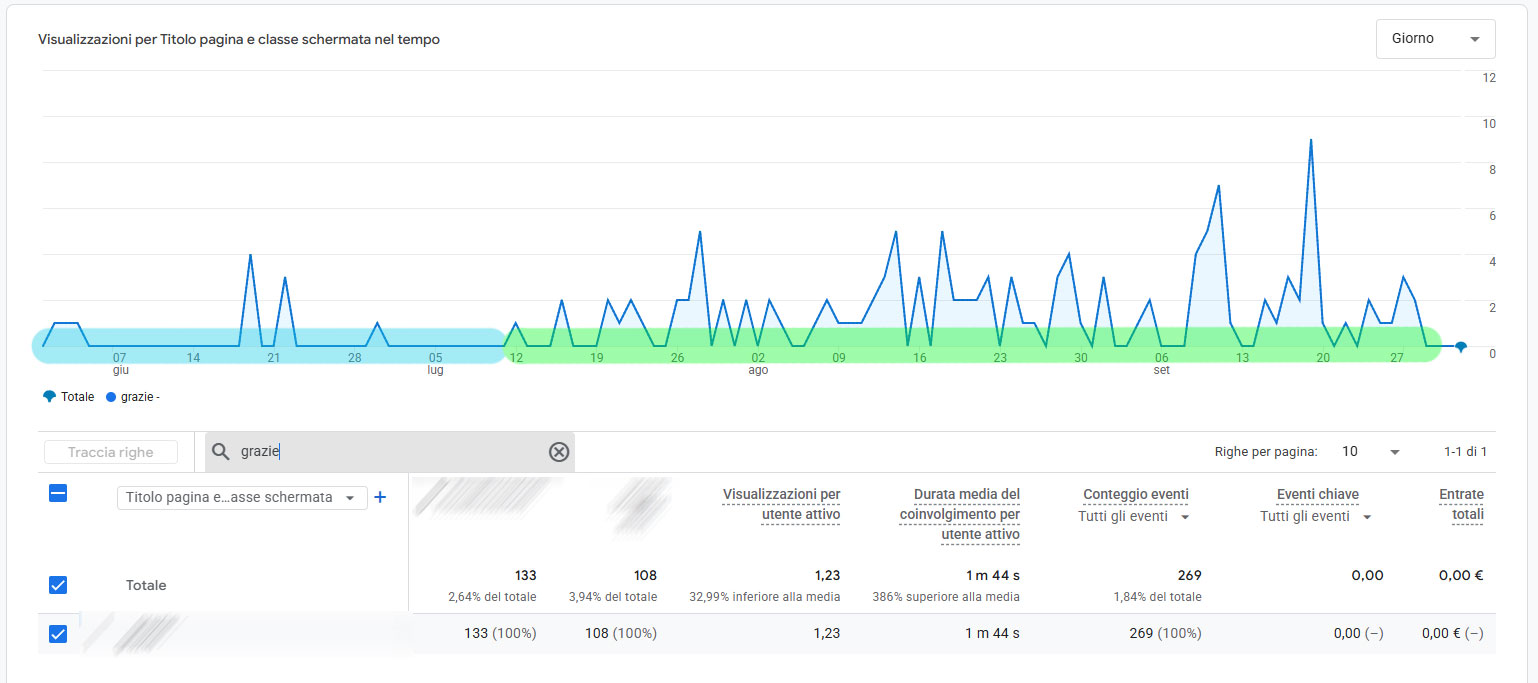Click the "269 (100%)" cell
Viewport: 1538px width, 683px height.
(1165, 633)
